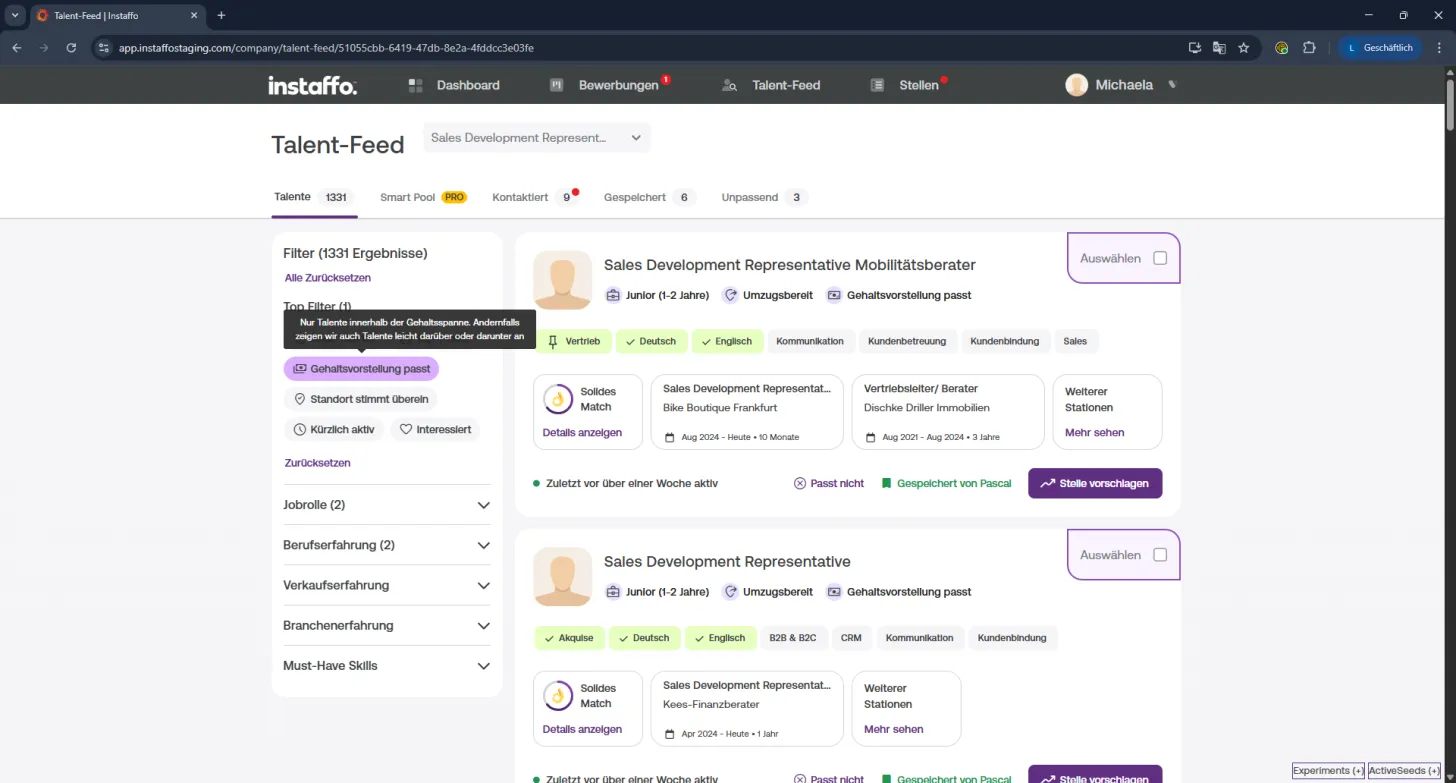Go back with the browser back arrow
This screenshot has width=1456, height=783.
tap(17, 47)
